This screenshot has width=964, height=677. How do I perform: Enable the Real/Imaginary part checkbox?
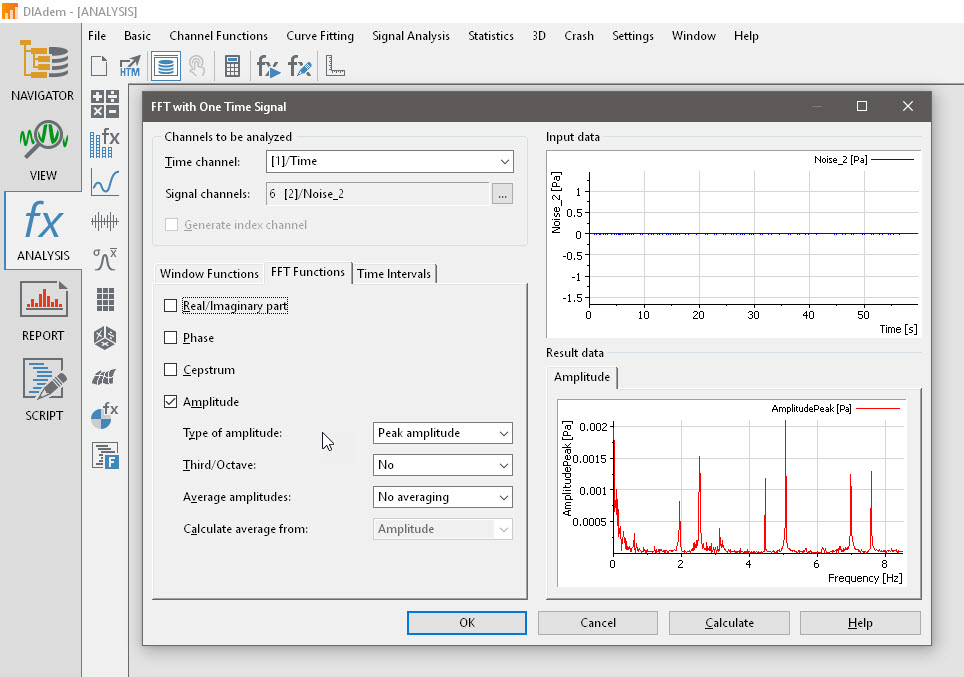[x=171, y=306]
